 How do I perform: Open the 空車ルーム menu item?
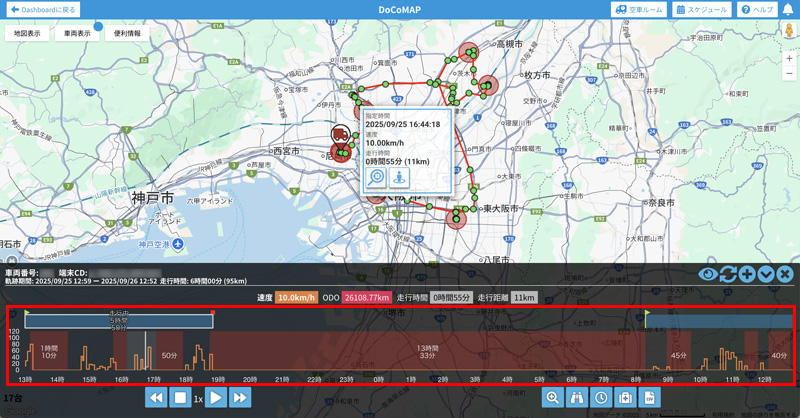(x=639, y=10)
